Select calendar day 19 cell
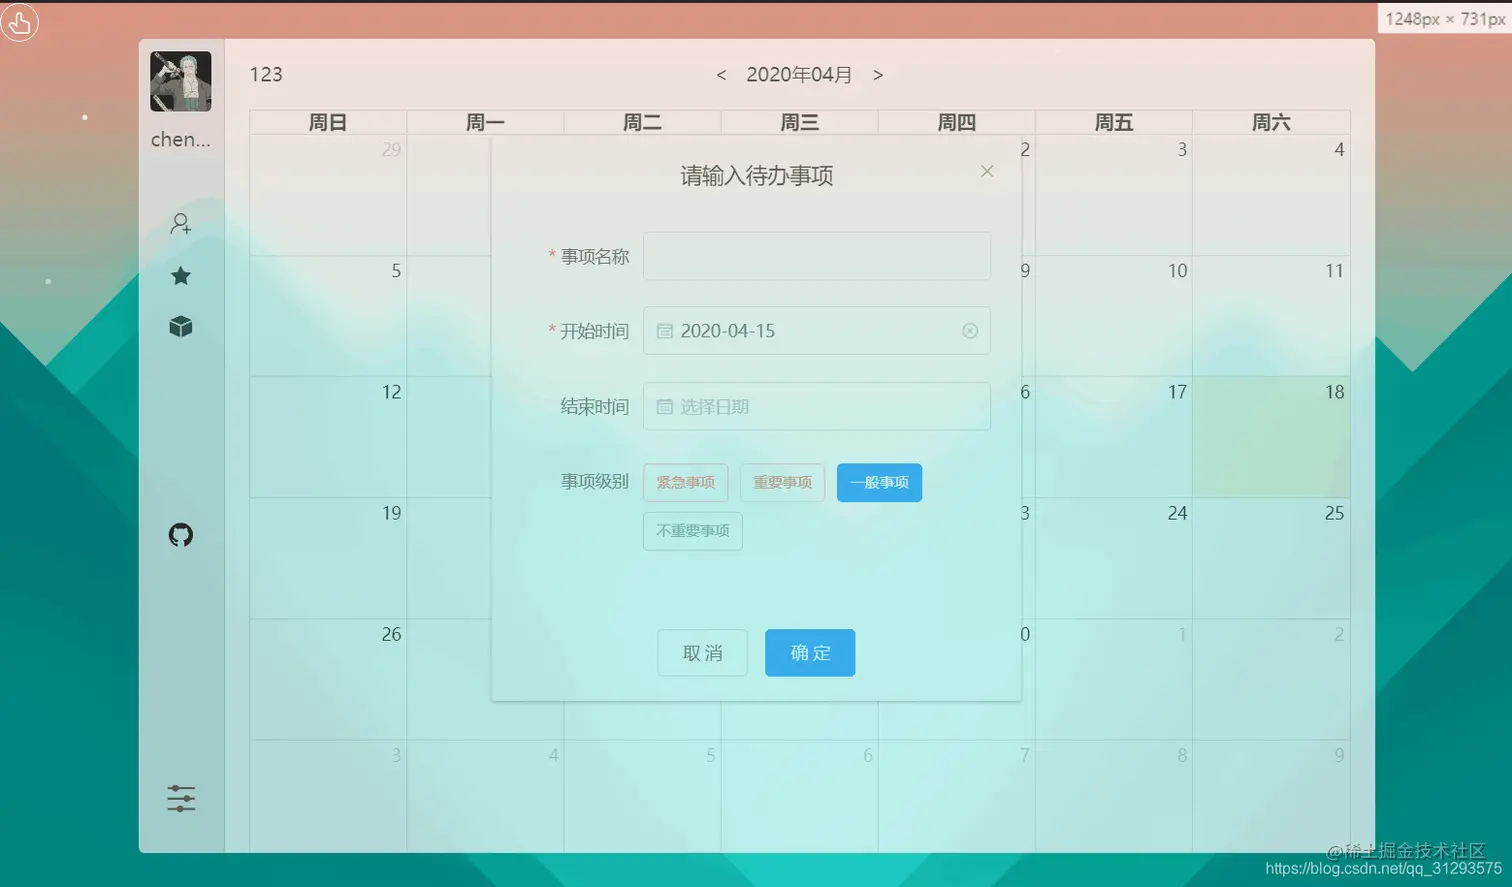 (328, 558)
